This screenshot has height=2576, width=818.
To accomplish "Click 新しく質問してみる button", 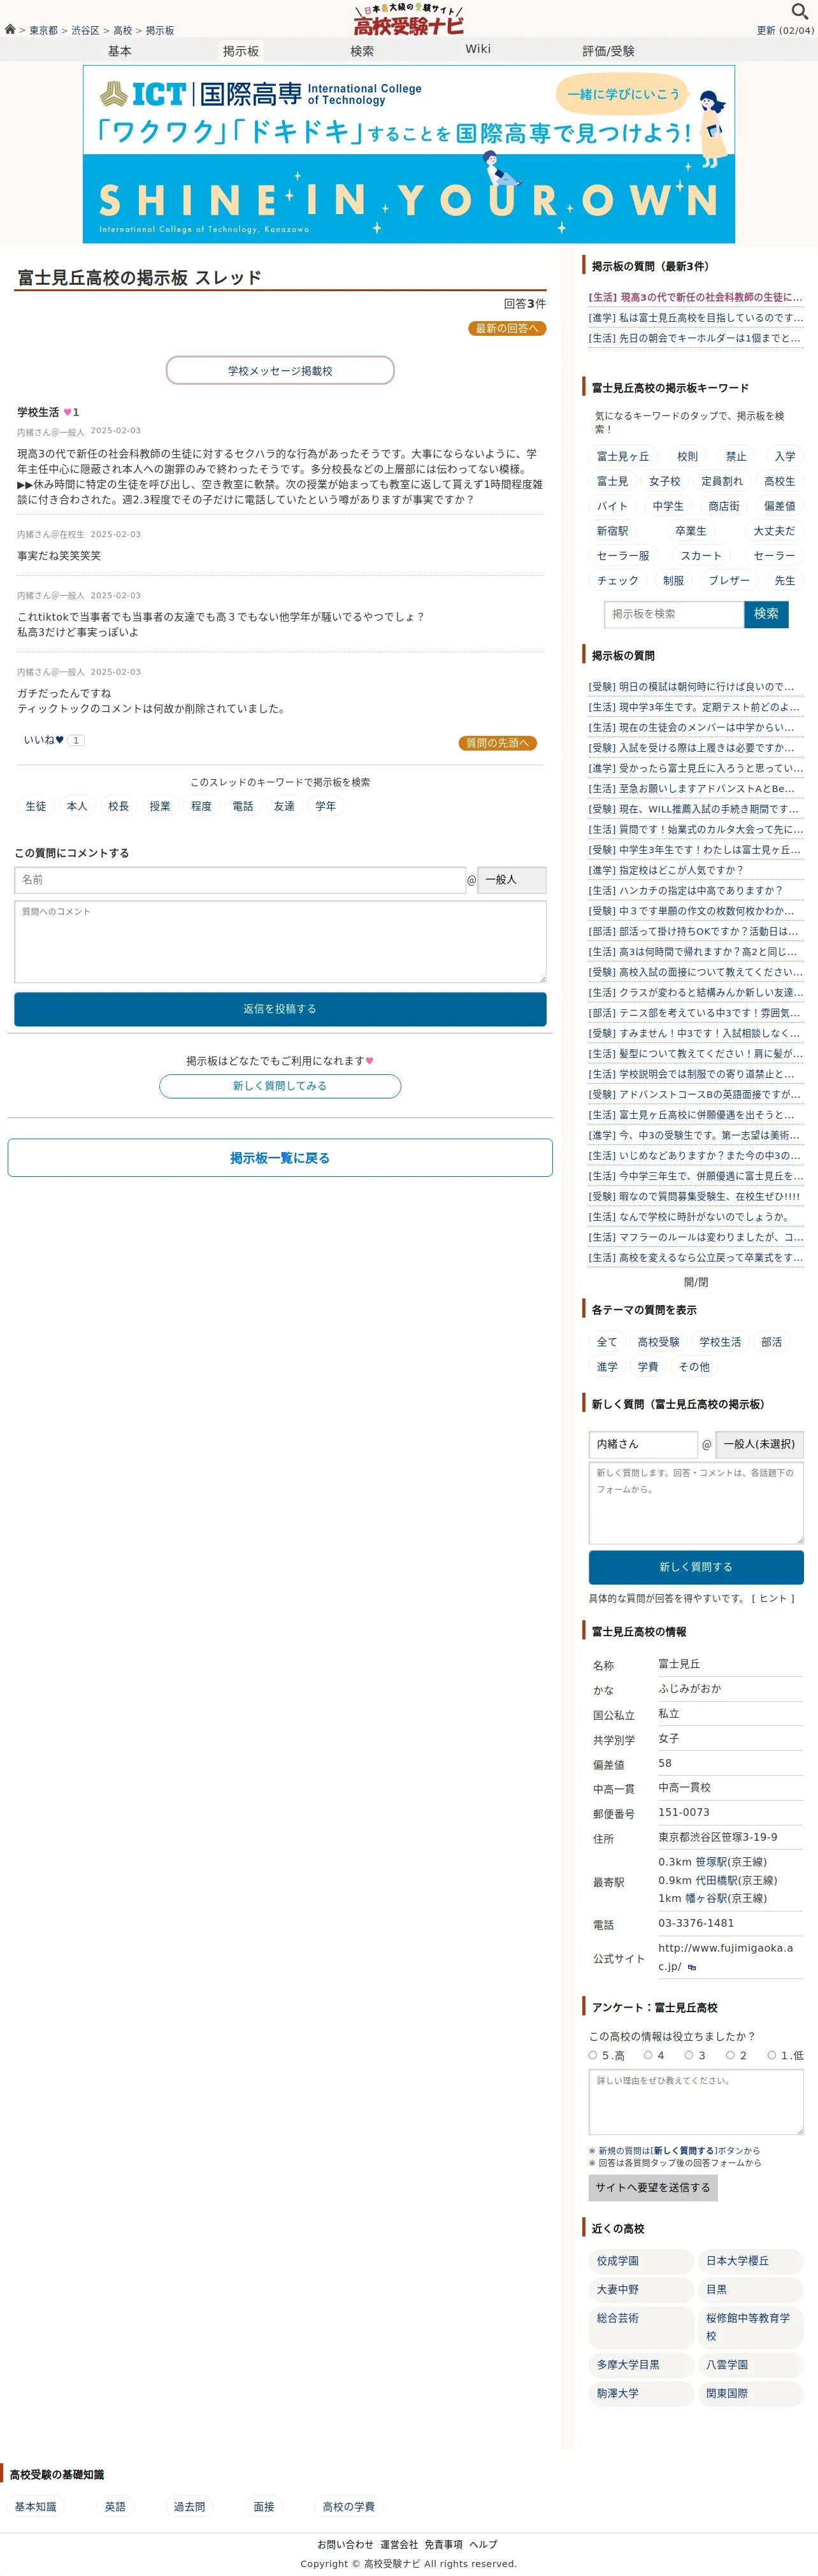I will [x=280, y=1086].
